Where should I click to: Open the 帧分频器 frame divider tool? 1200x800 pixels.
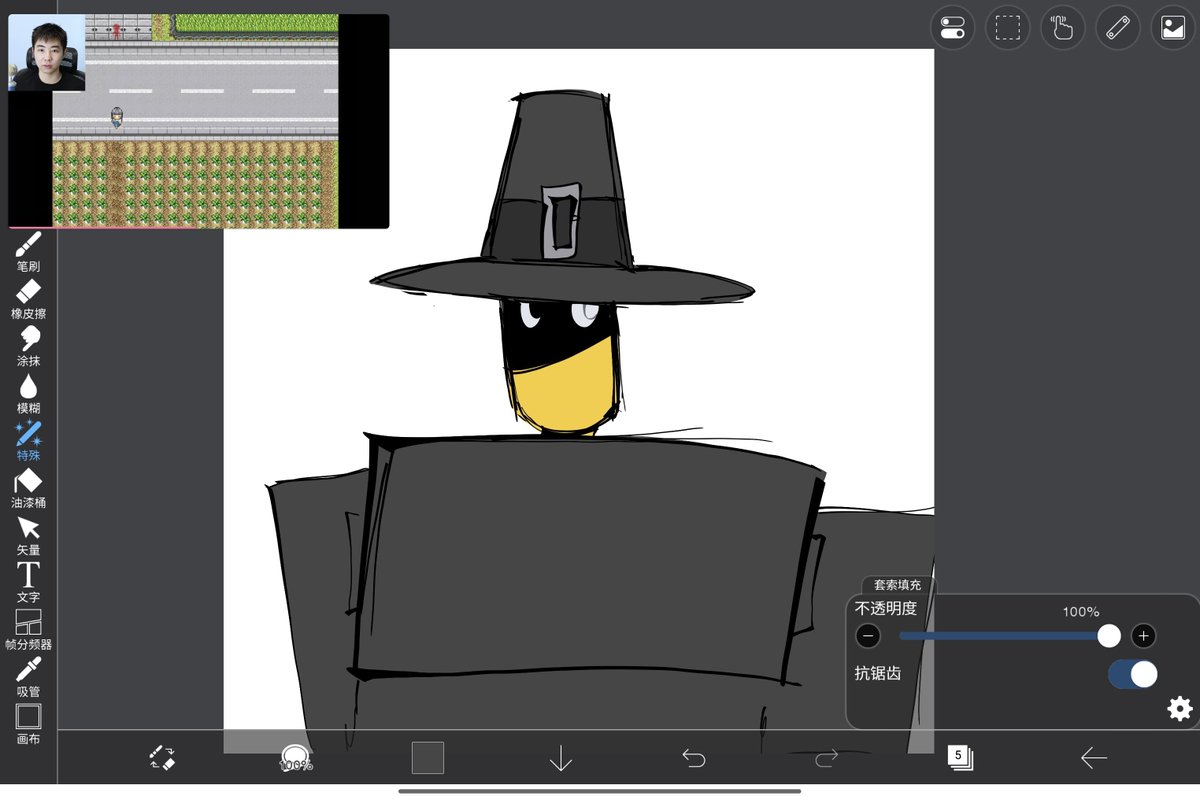click(28, 630)
